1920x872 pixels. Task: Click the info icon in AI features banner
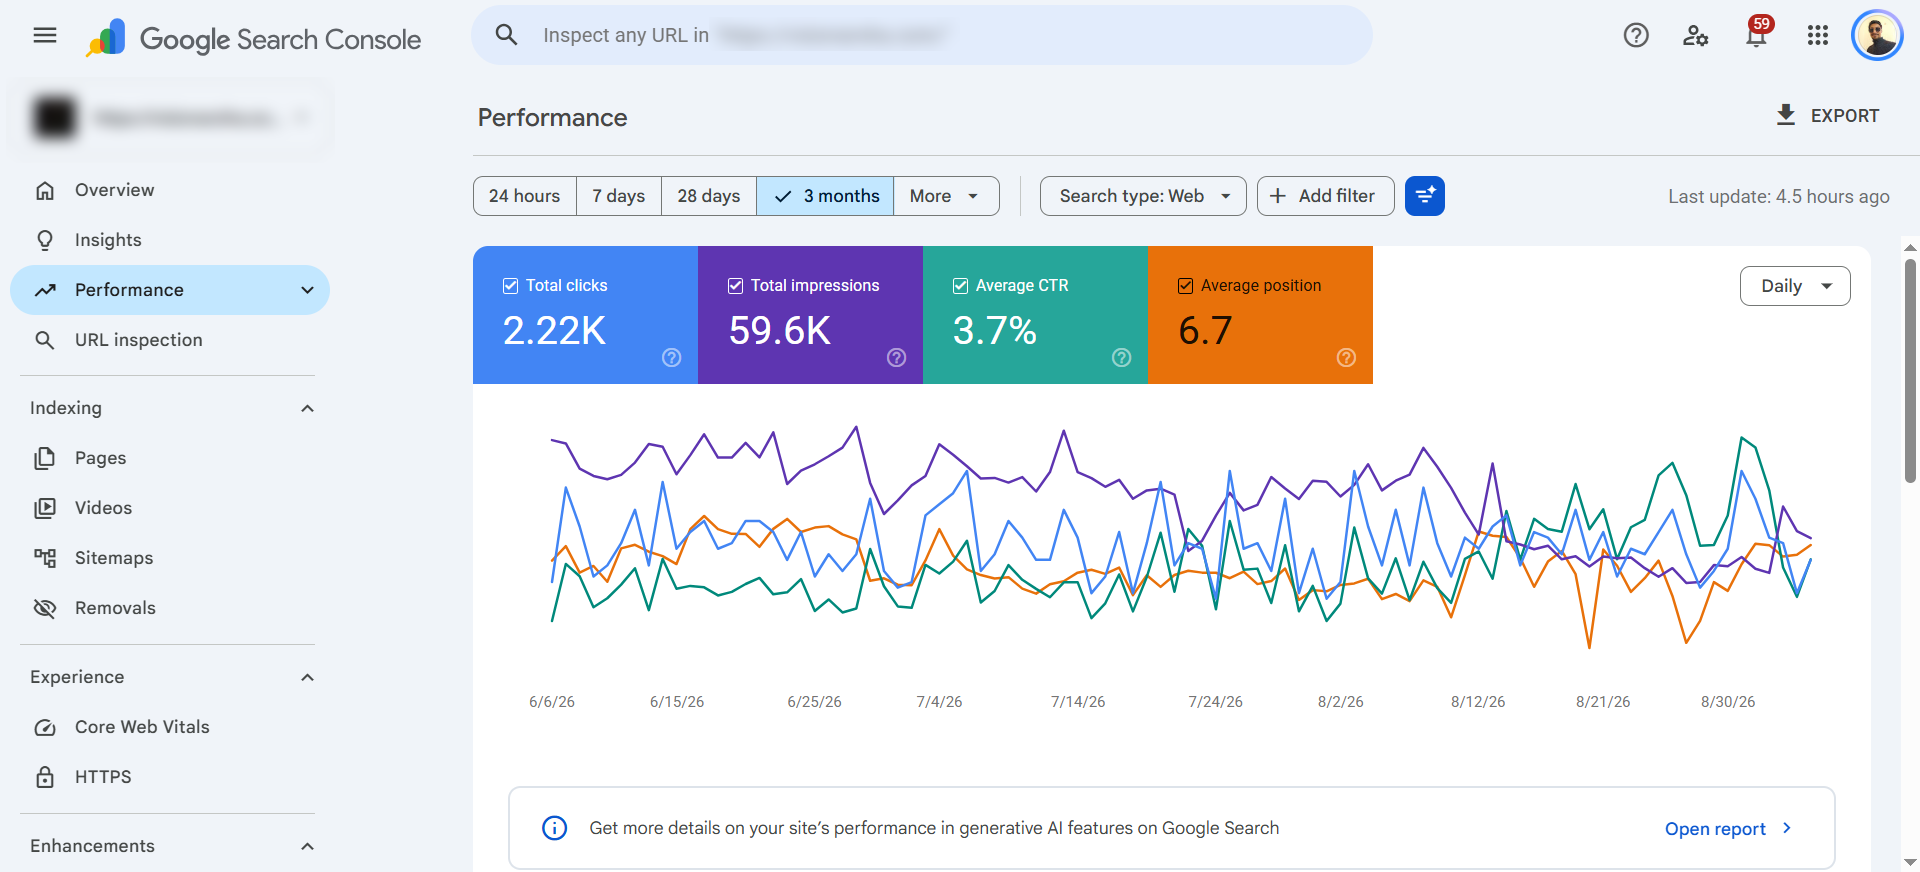point(555,828)
